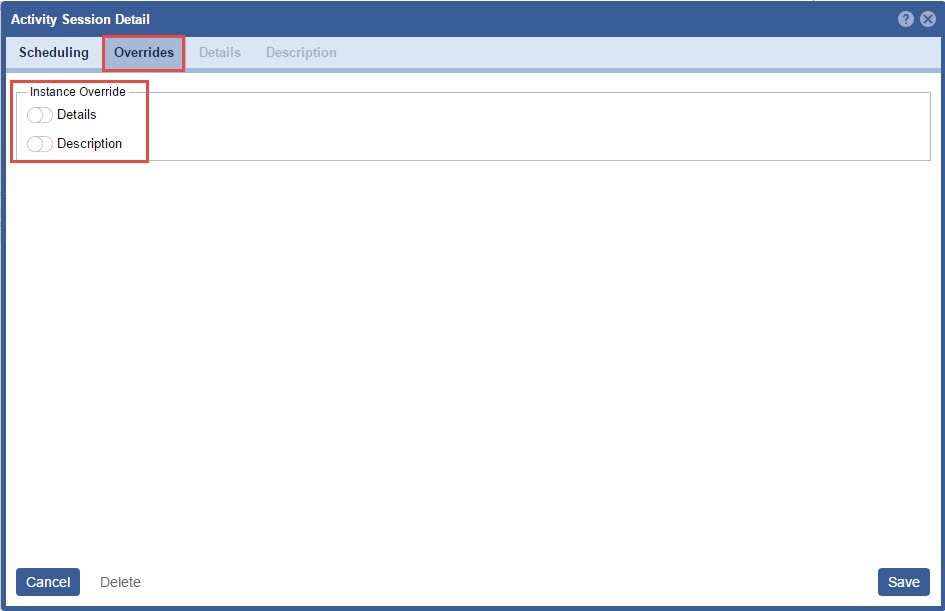Click the Description label beside its toggle
This screenshot has height=611, width=945.
[x=90, y=144]
